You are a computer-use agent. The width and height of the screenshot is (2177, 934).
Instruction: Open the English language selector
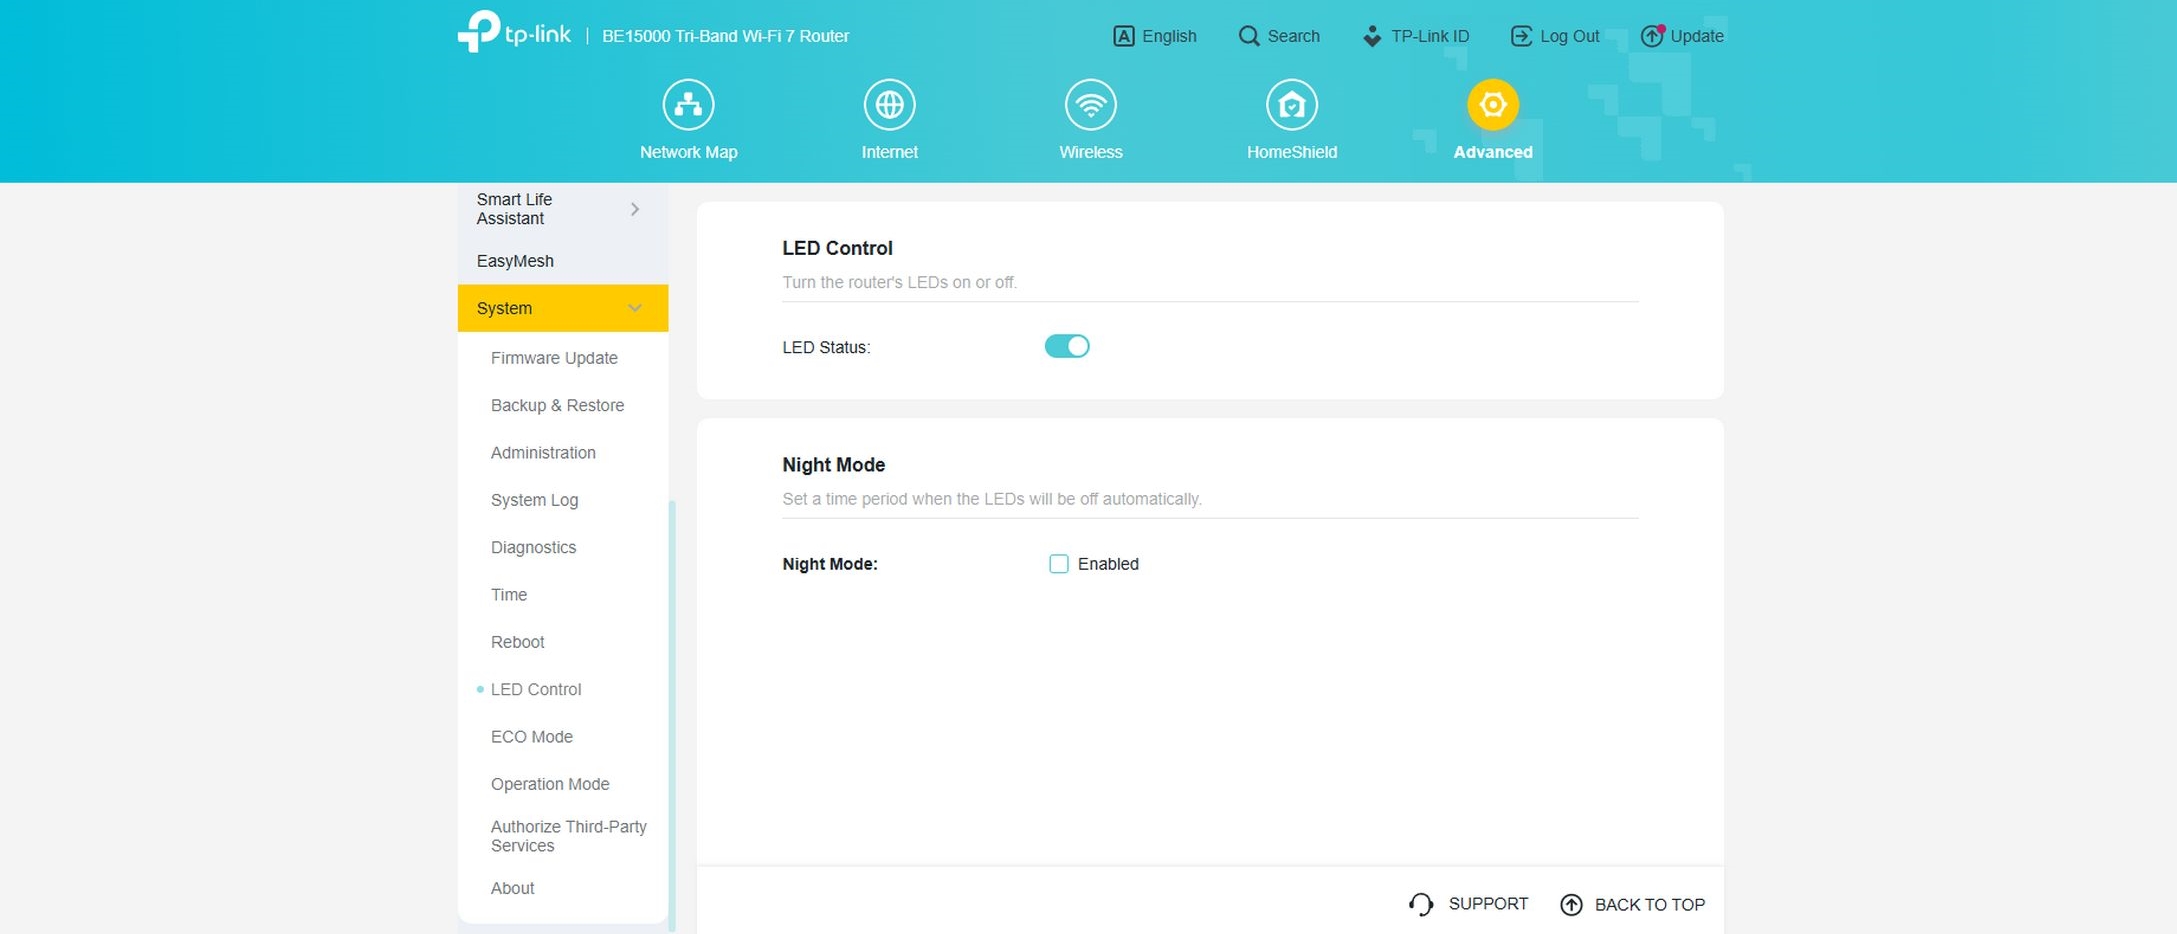[1155, 36]
